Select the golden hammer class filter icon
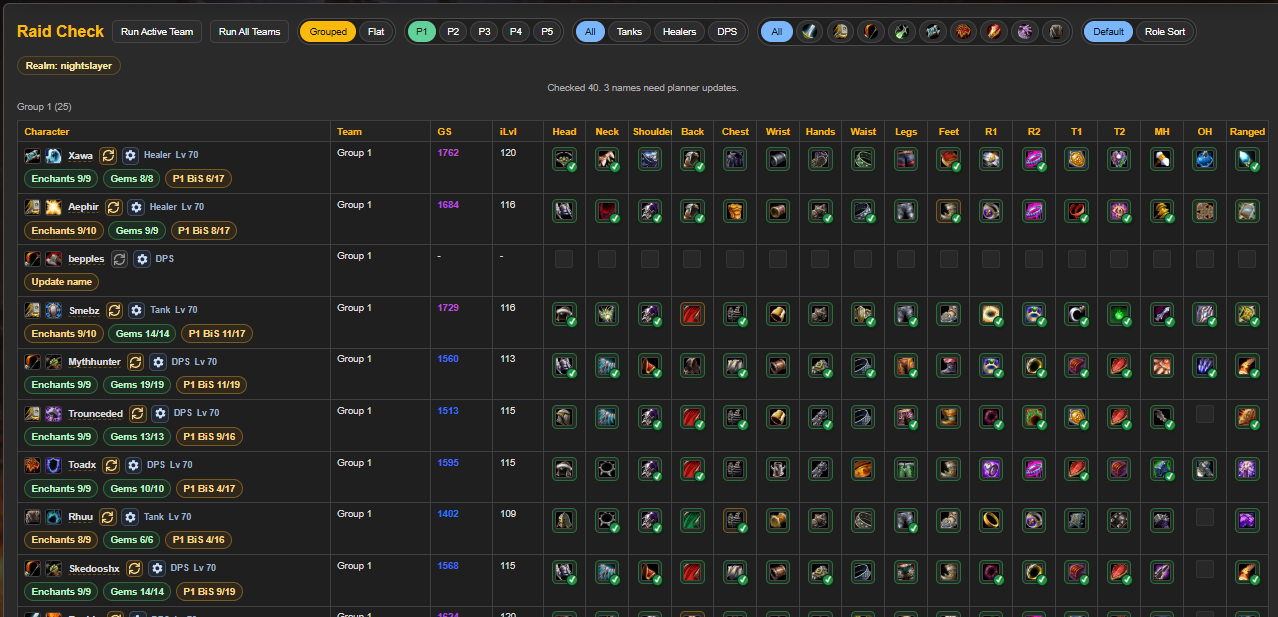 click(840, 31)
